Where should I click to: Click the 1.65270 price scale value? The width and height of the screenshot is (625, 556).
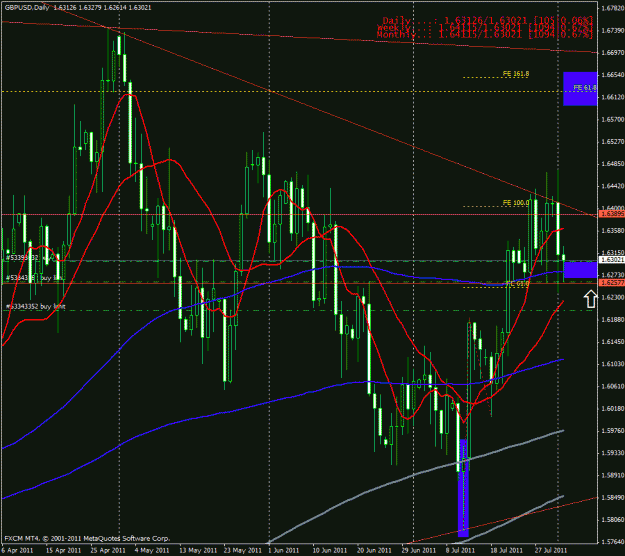coord(612,141)
